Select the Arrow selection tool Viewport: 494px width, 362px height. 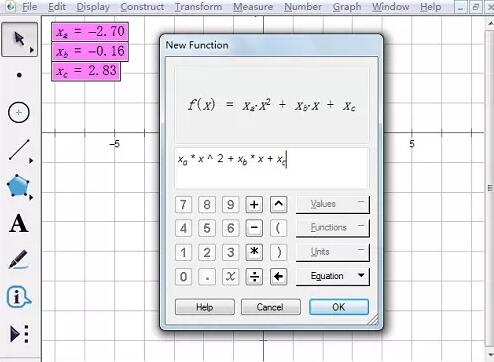[x=19, y=39]
